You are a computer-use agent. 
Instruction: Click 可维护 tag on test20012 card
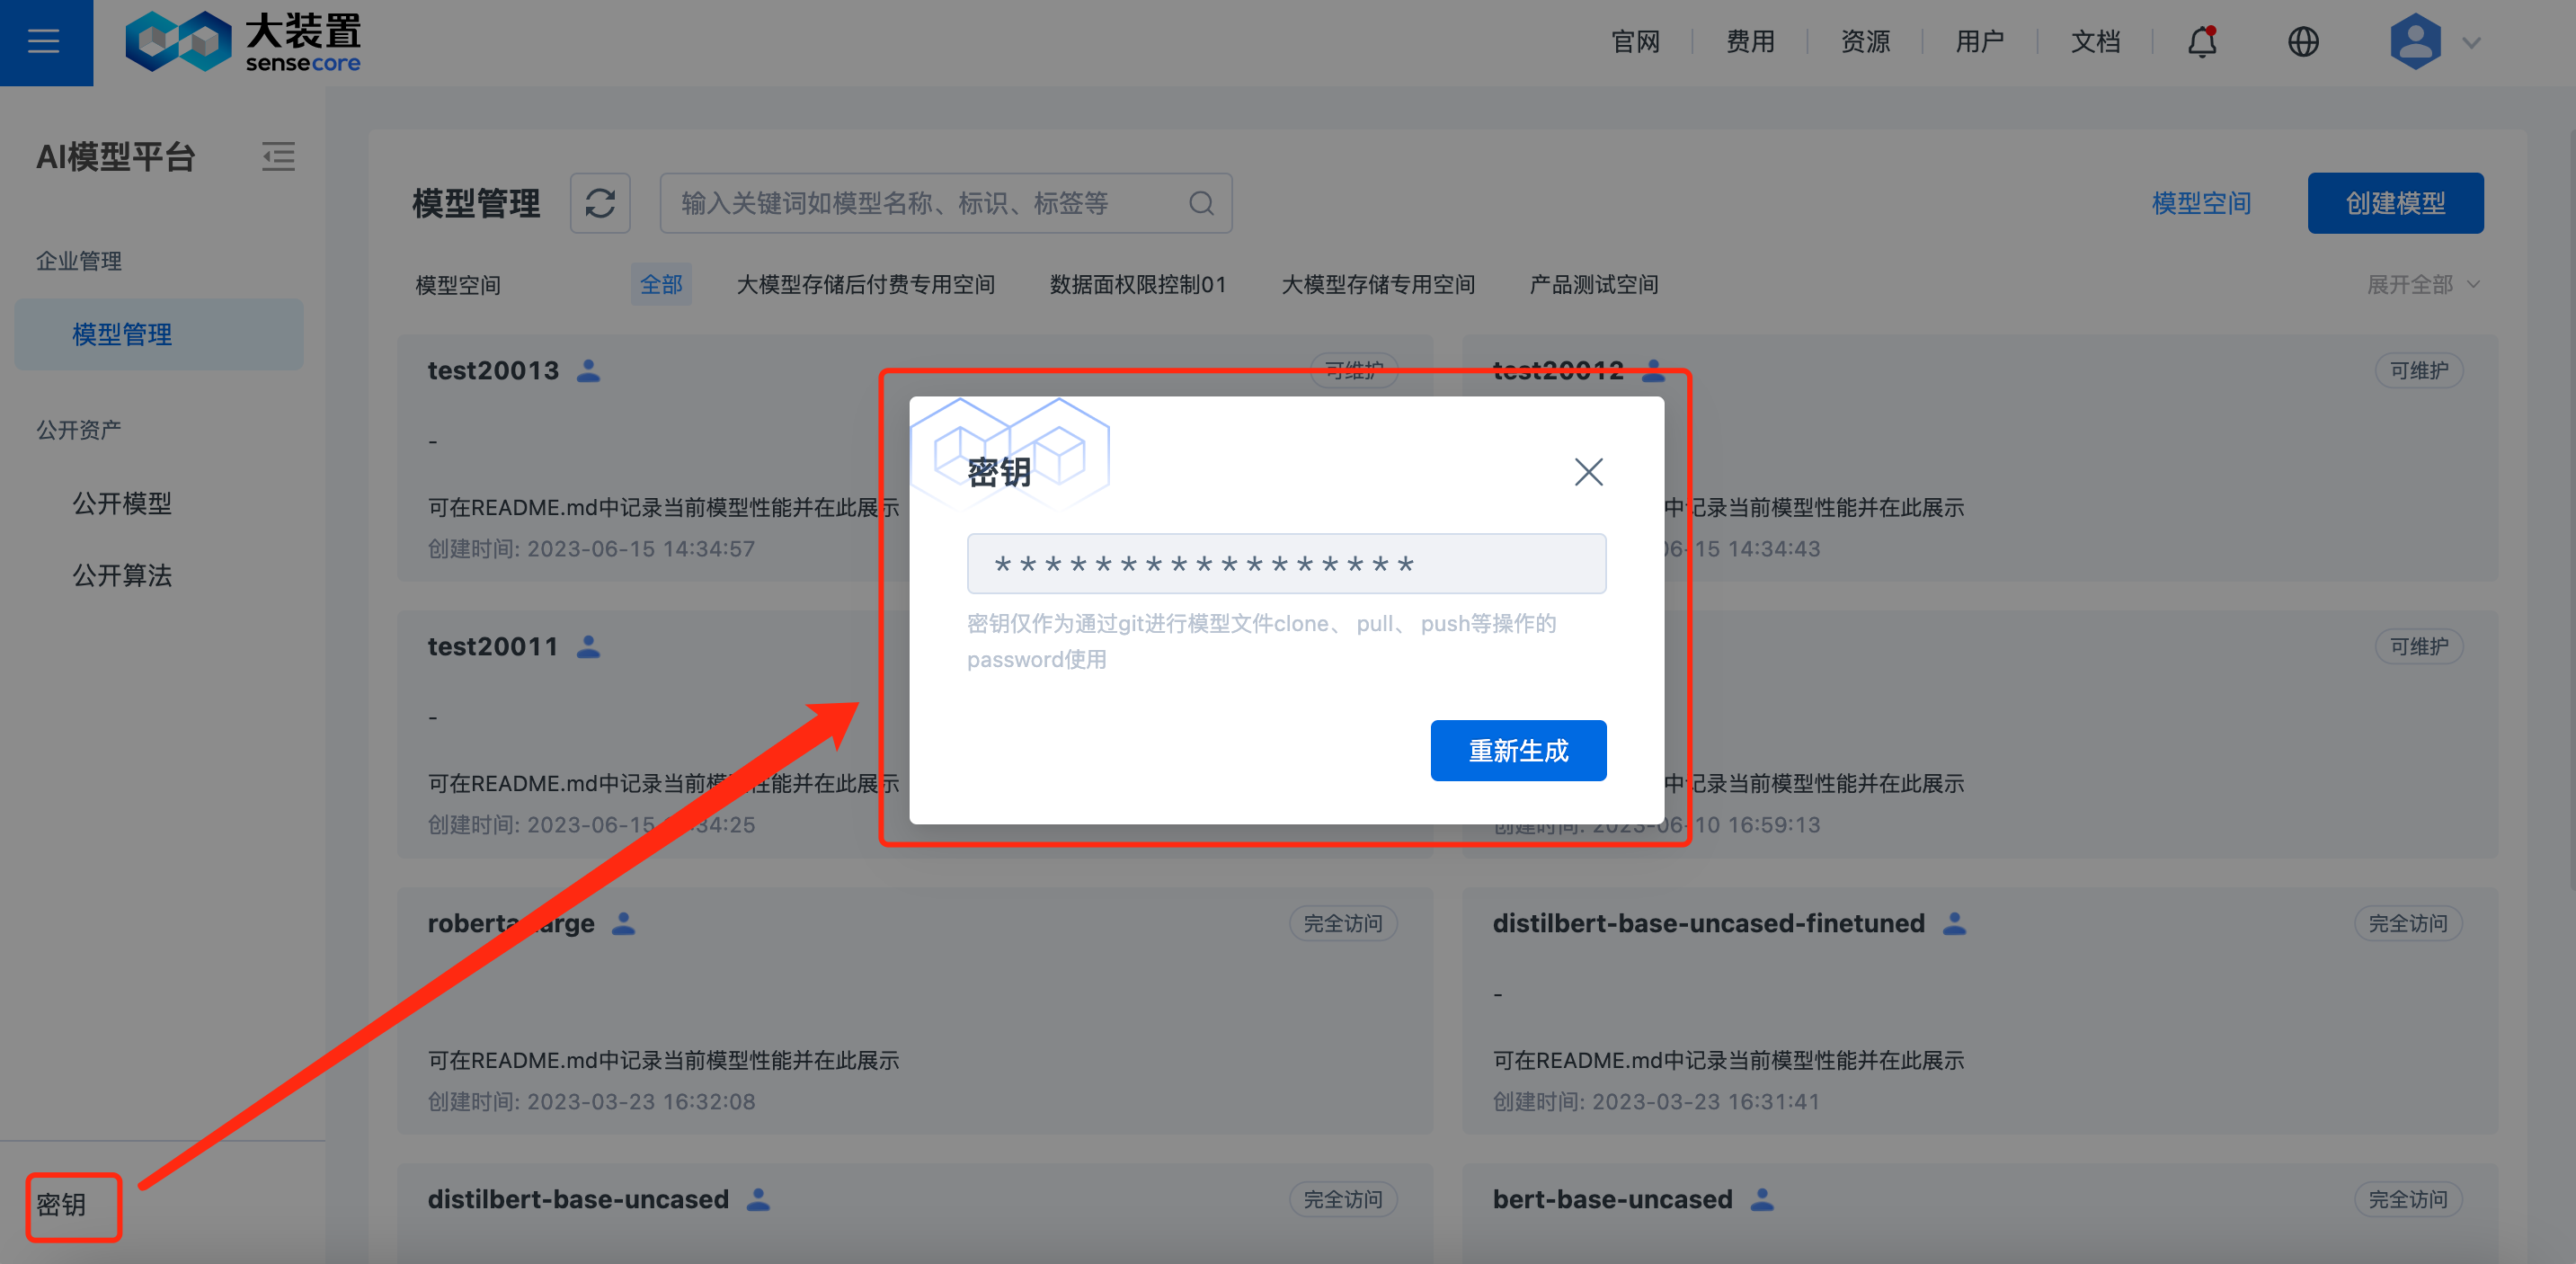pyautogui.click(x=2418, y=370)
